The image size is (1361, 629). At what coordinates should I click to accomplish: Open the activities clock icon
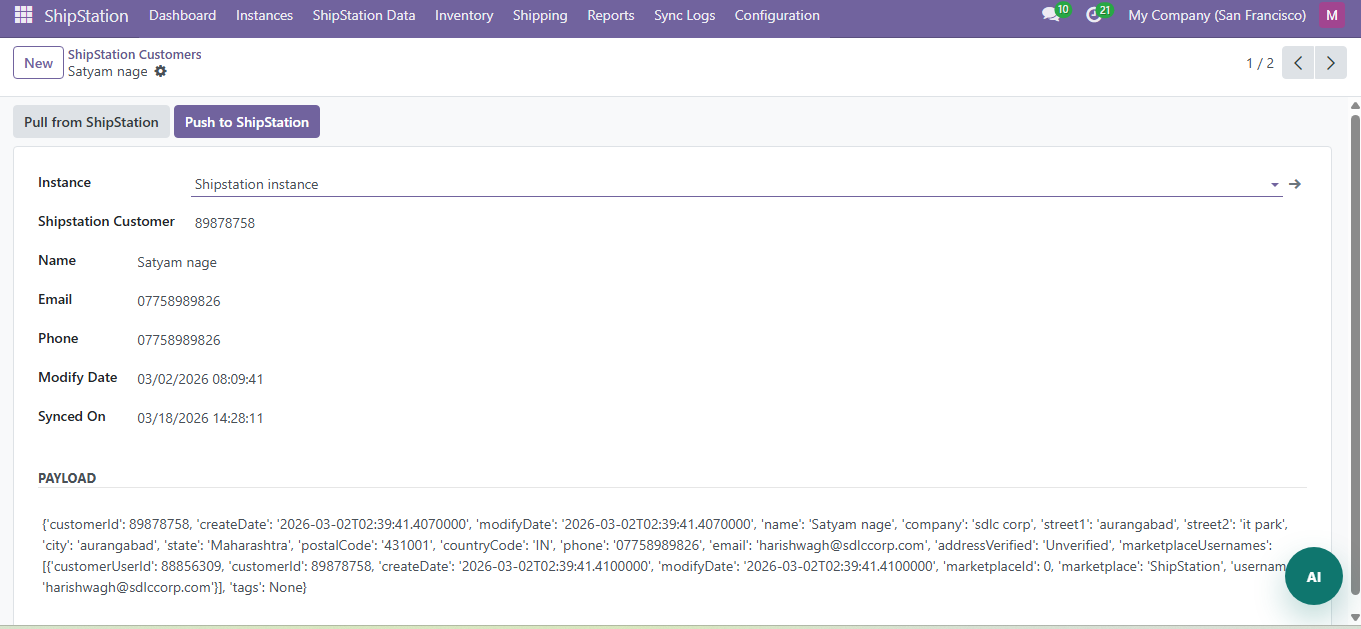pos(1093,15)
